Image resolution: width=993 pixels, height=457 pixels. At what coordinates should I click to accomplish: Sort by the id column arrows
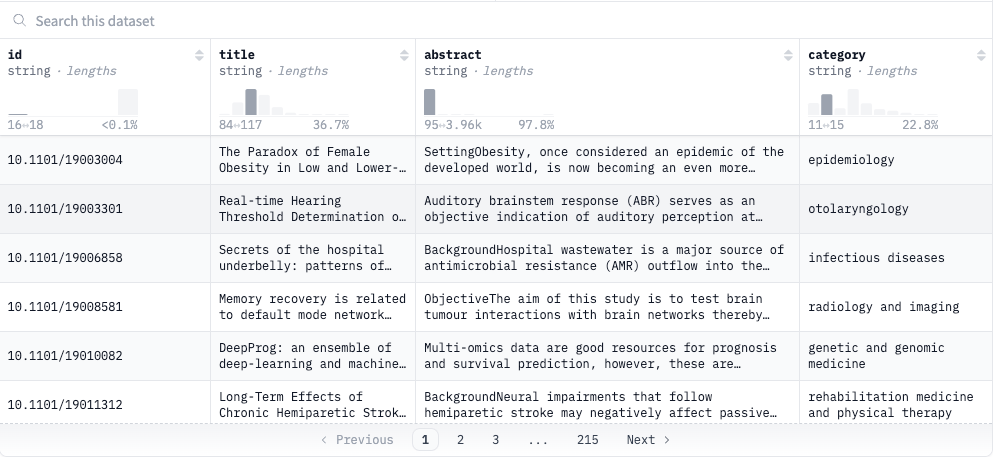tap(199, 55)
